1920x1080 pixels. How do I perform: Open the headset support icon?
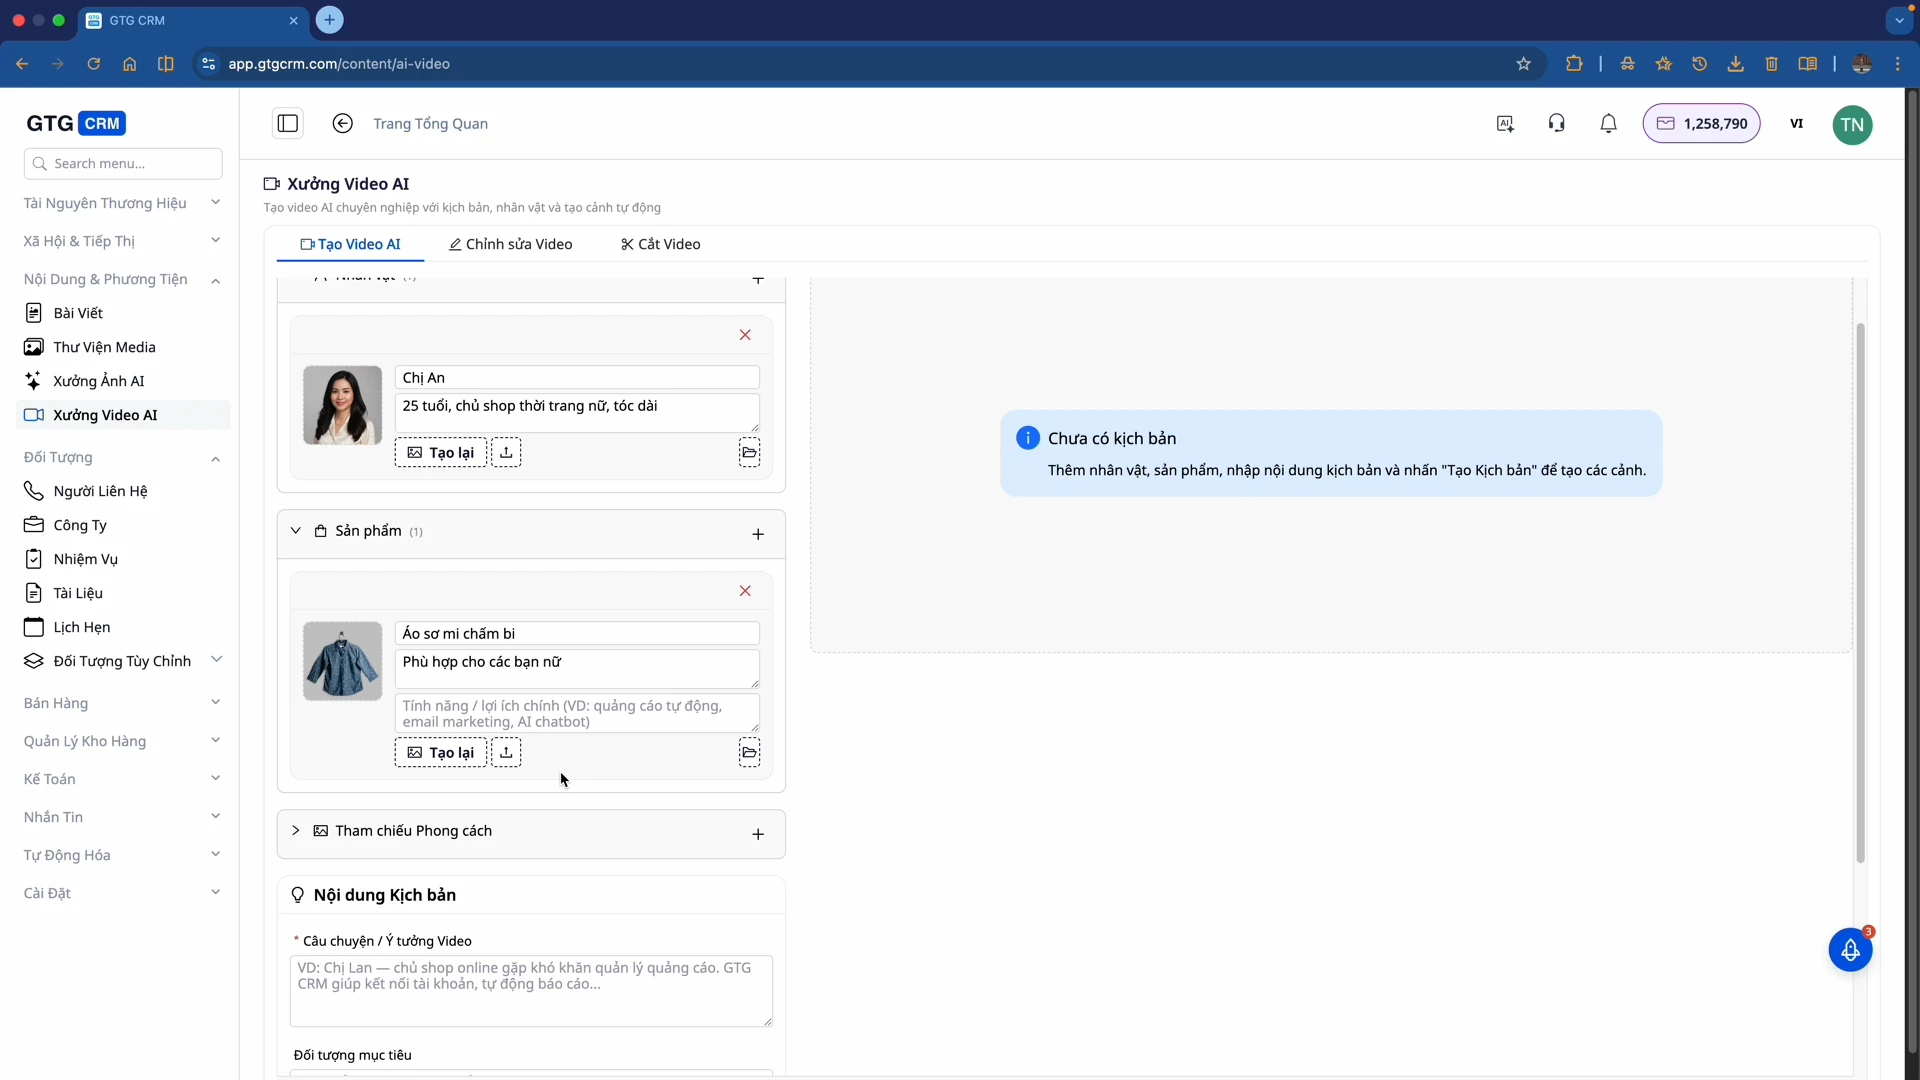(1557, 124)
